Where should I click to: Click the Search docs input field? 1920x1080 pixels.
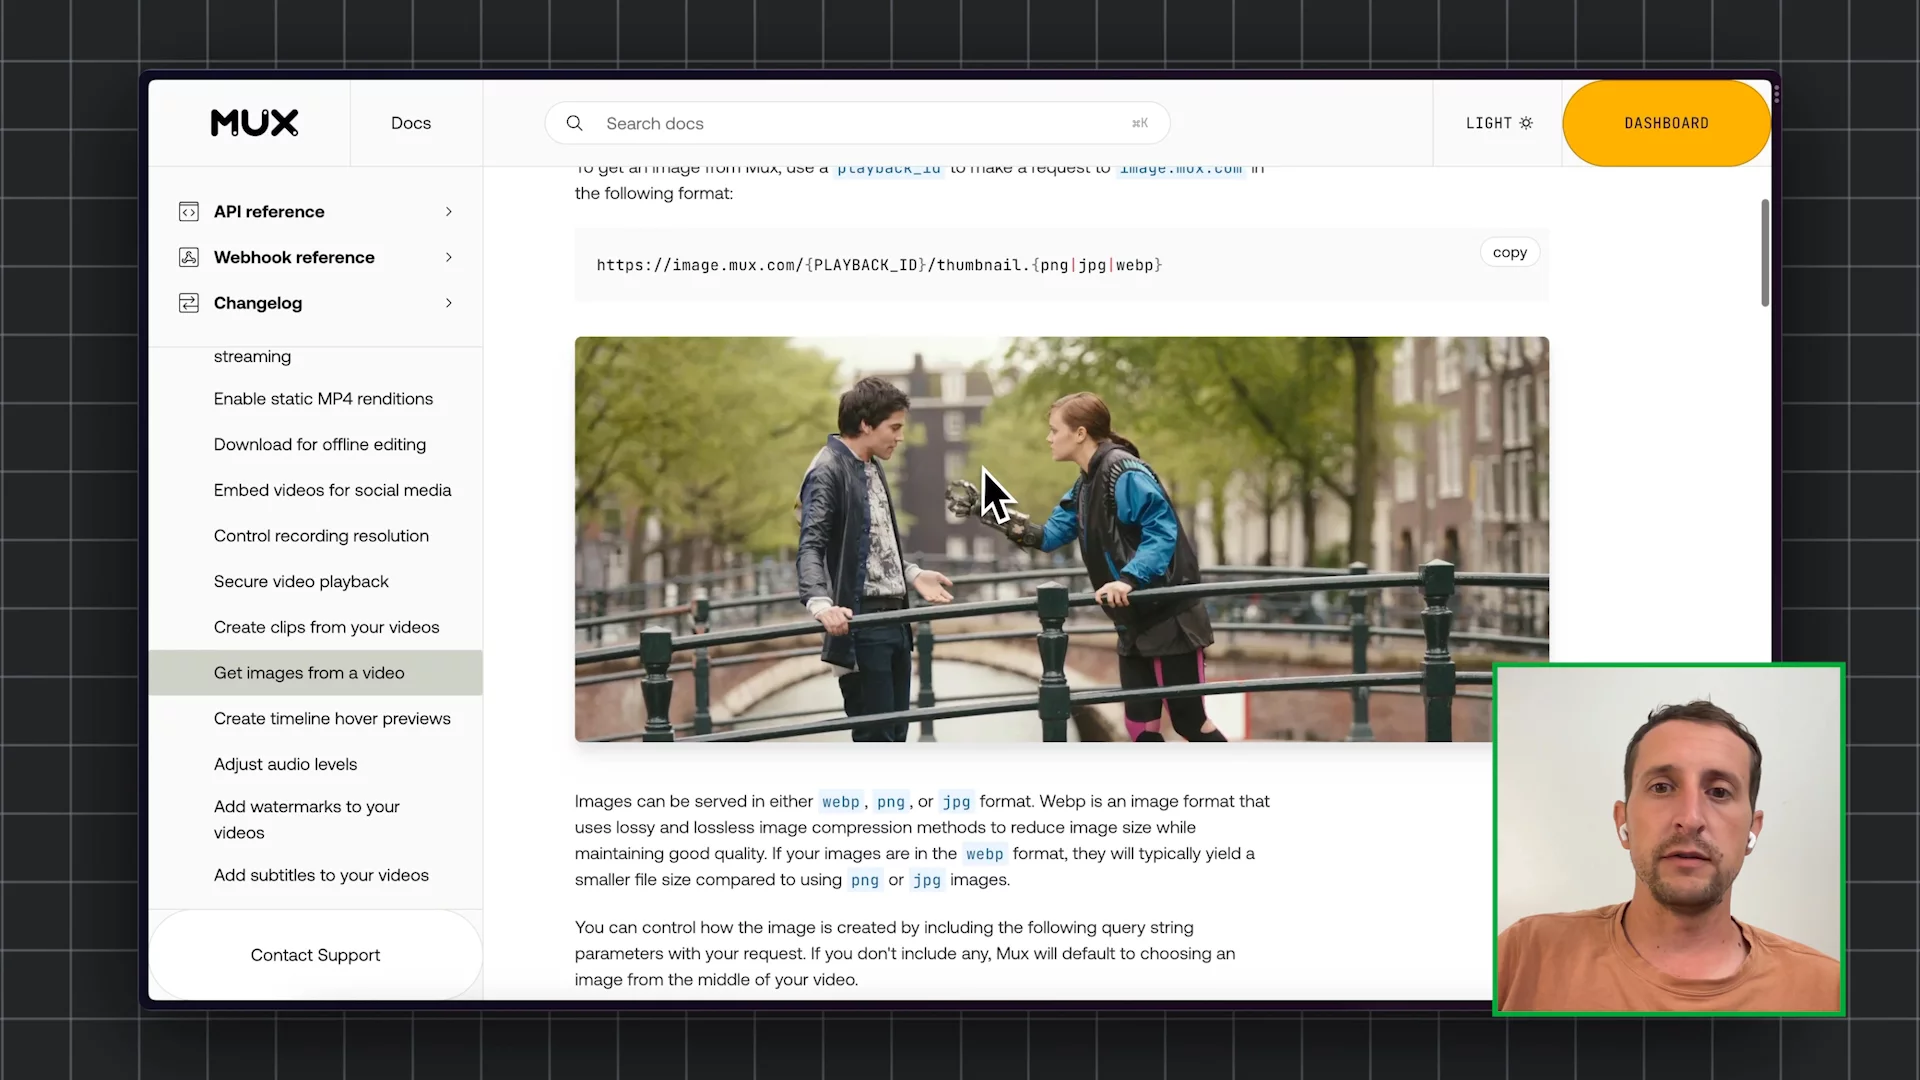click(857, 121)
